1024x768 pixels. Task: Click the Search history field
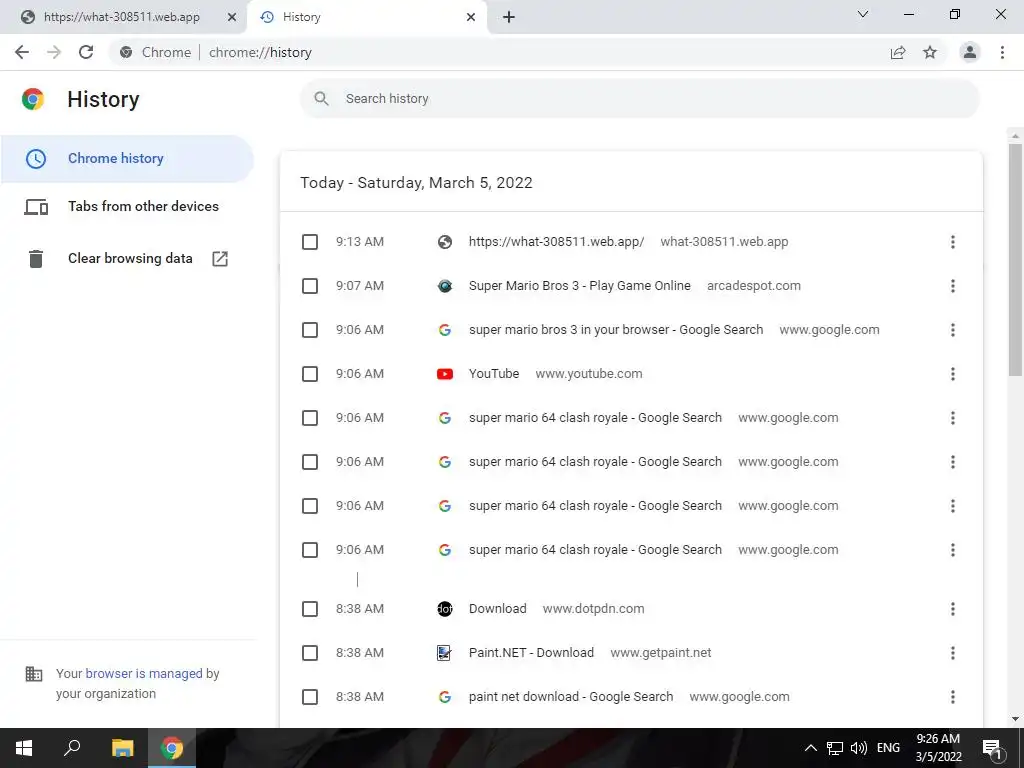tap(640, 99)
